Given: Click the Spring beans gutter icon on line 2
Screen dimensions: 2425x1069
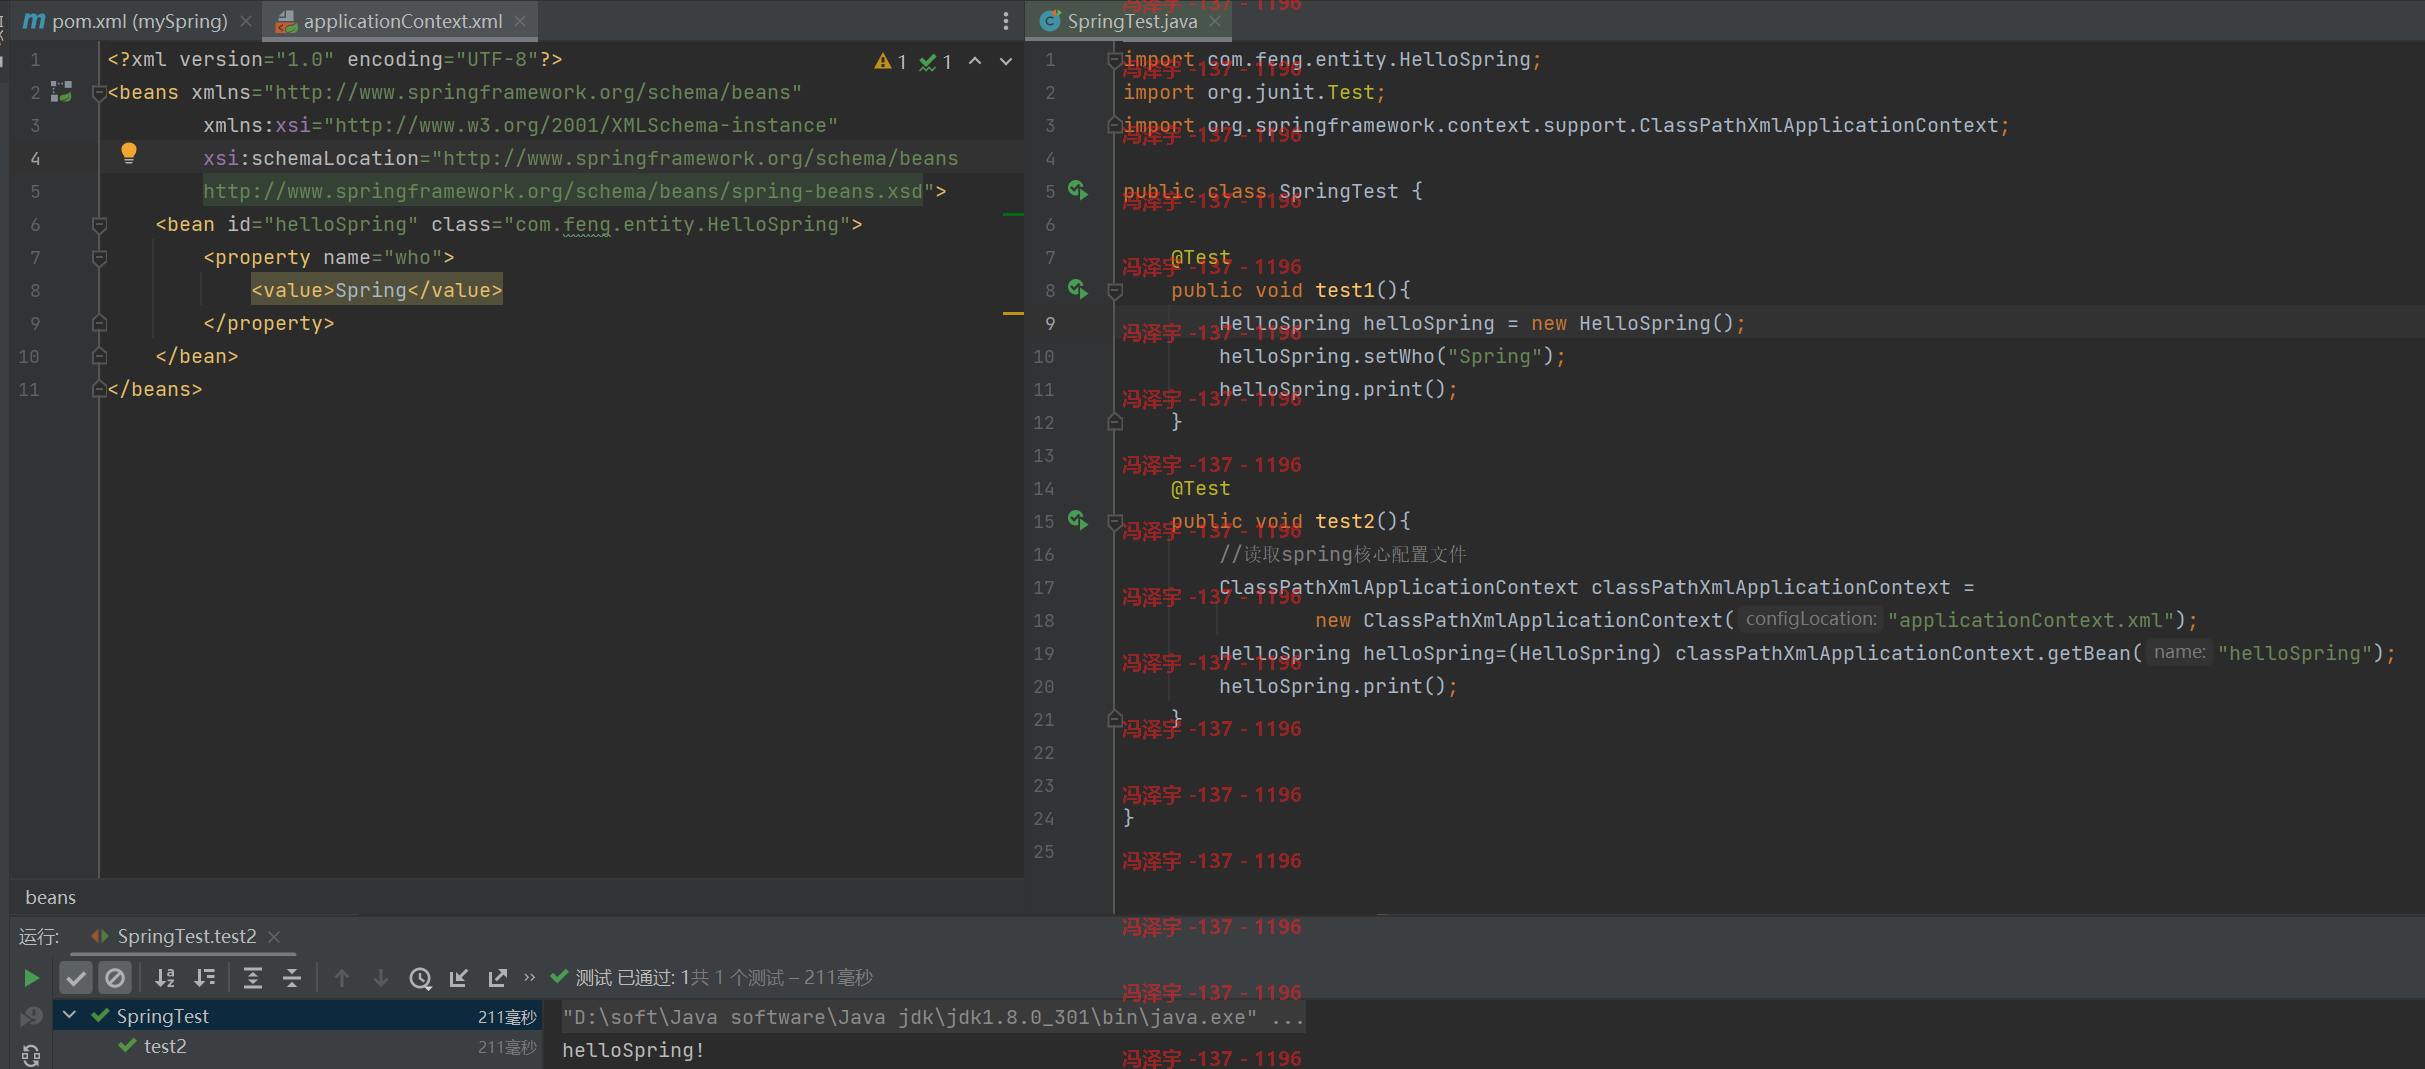Looking at the screenshot, I should coord(62,92).
